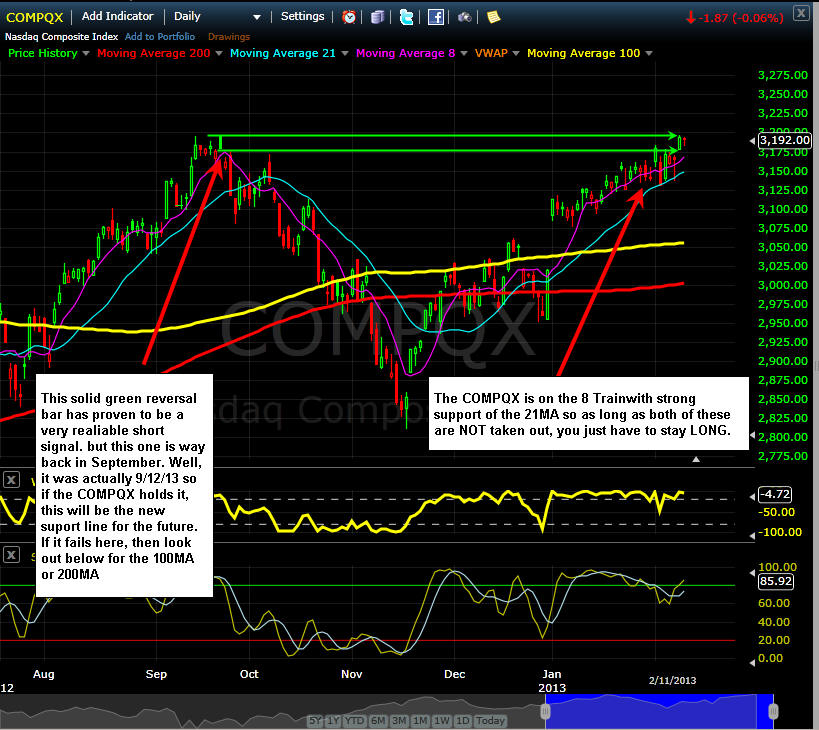This screenshot has width=819, height=730.
Task: Click the Today range button
Action: click(490, 721)
